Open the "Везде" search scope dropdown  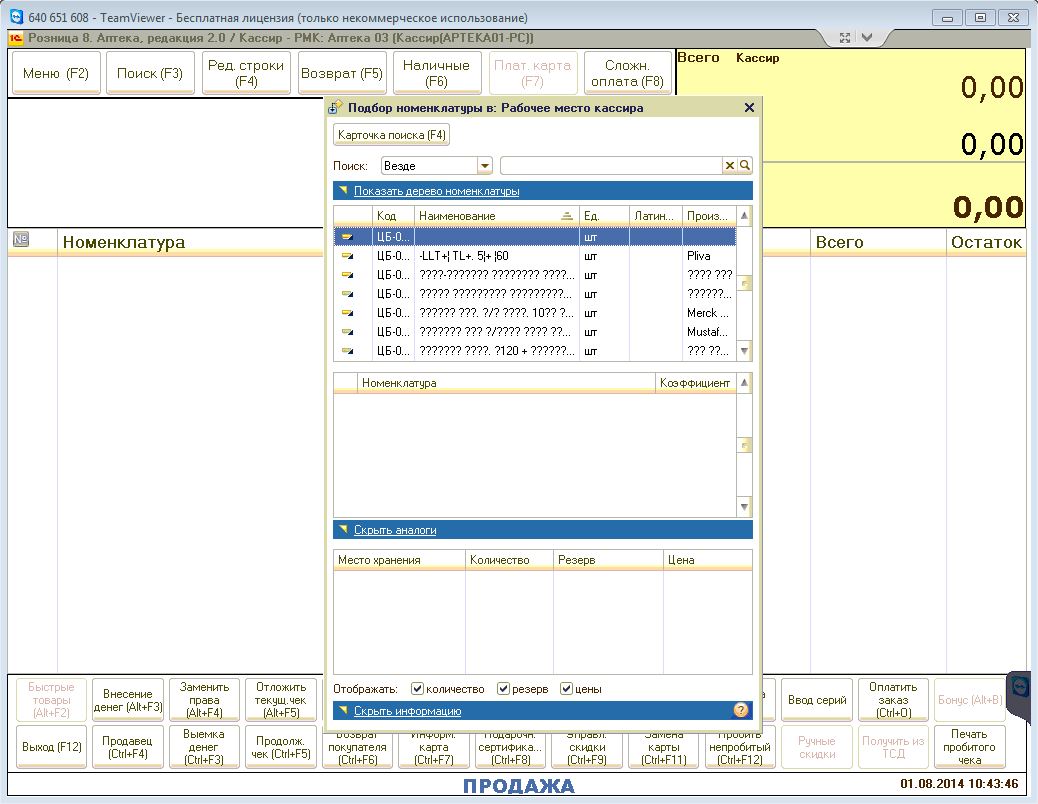[x=485, y=166]
